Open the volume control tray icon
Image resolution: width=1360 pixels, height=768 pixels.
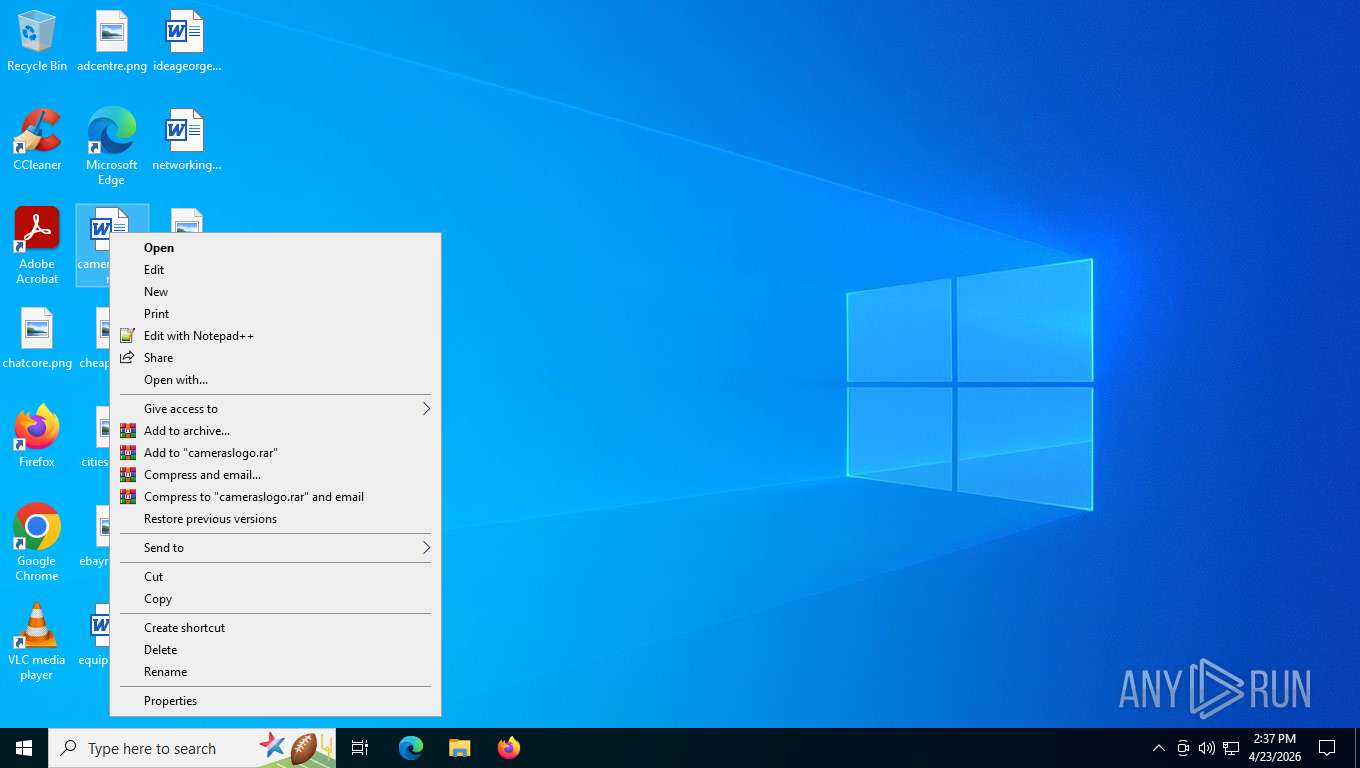tap(1207, 748)
